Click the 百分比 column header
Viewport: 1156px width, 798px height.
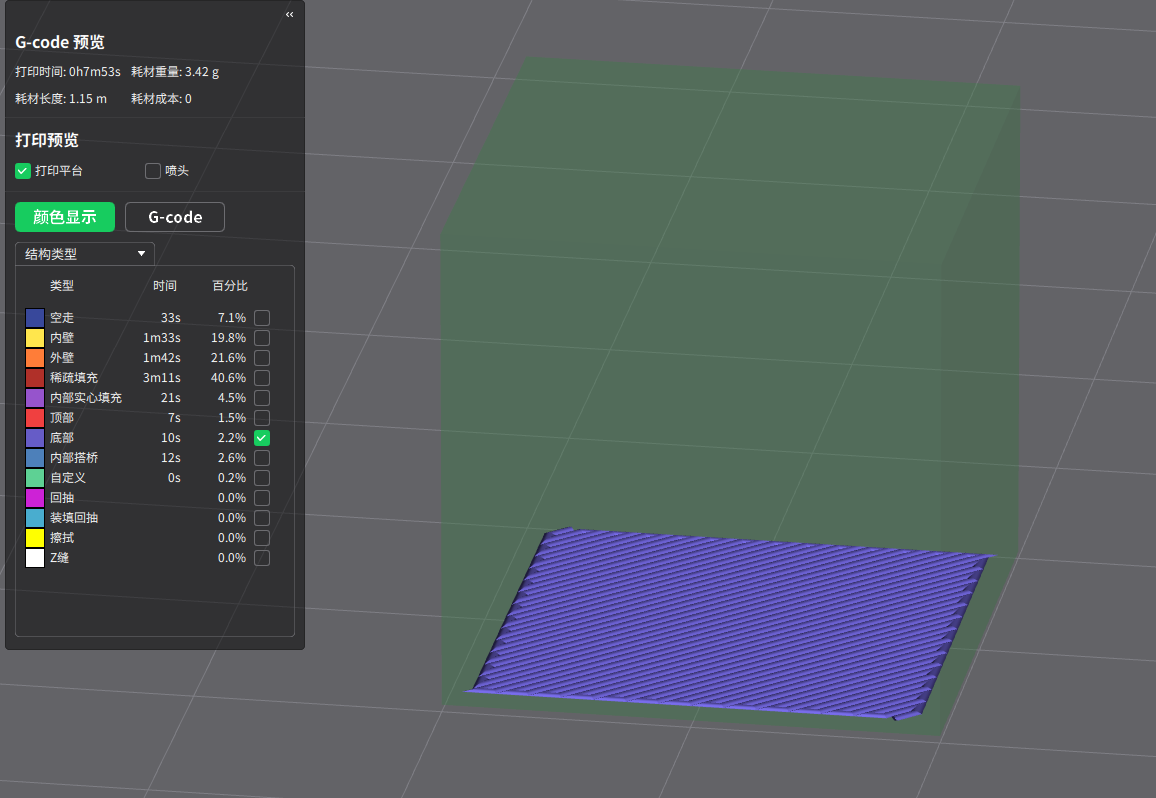[x=230, y=285]
